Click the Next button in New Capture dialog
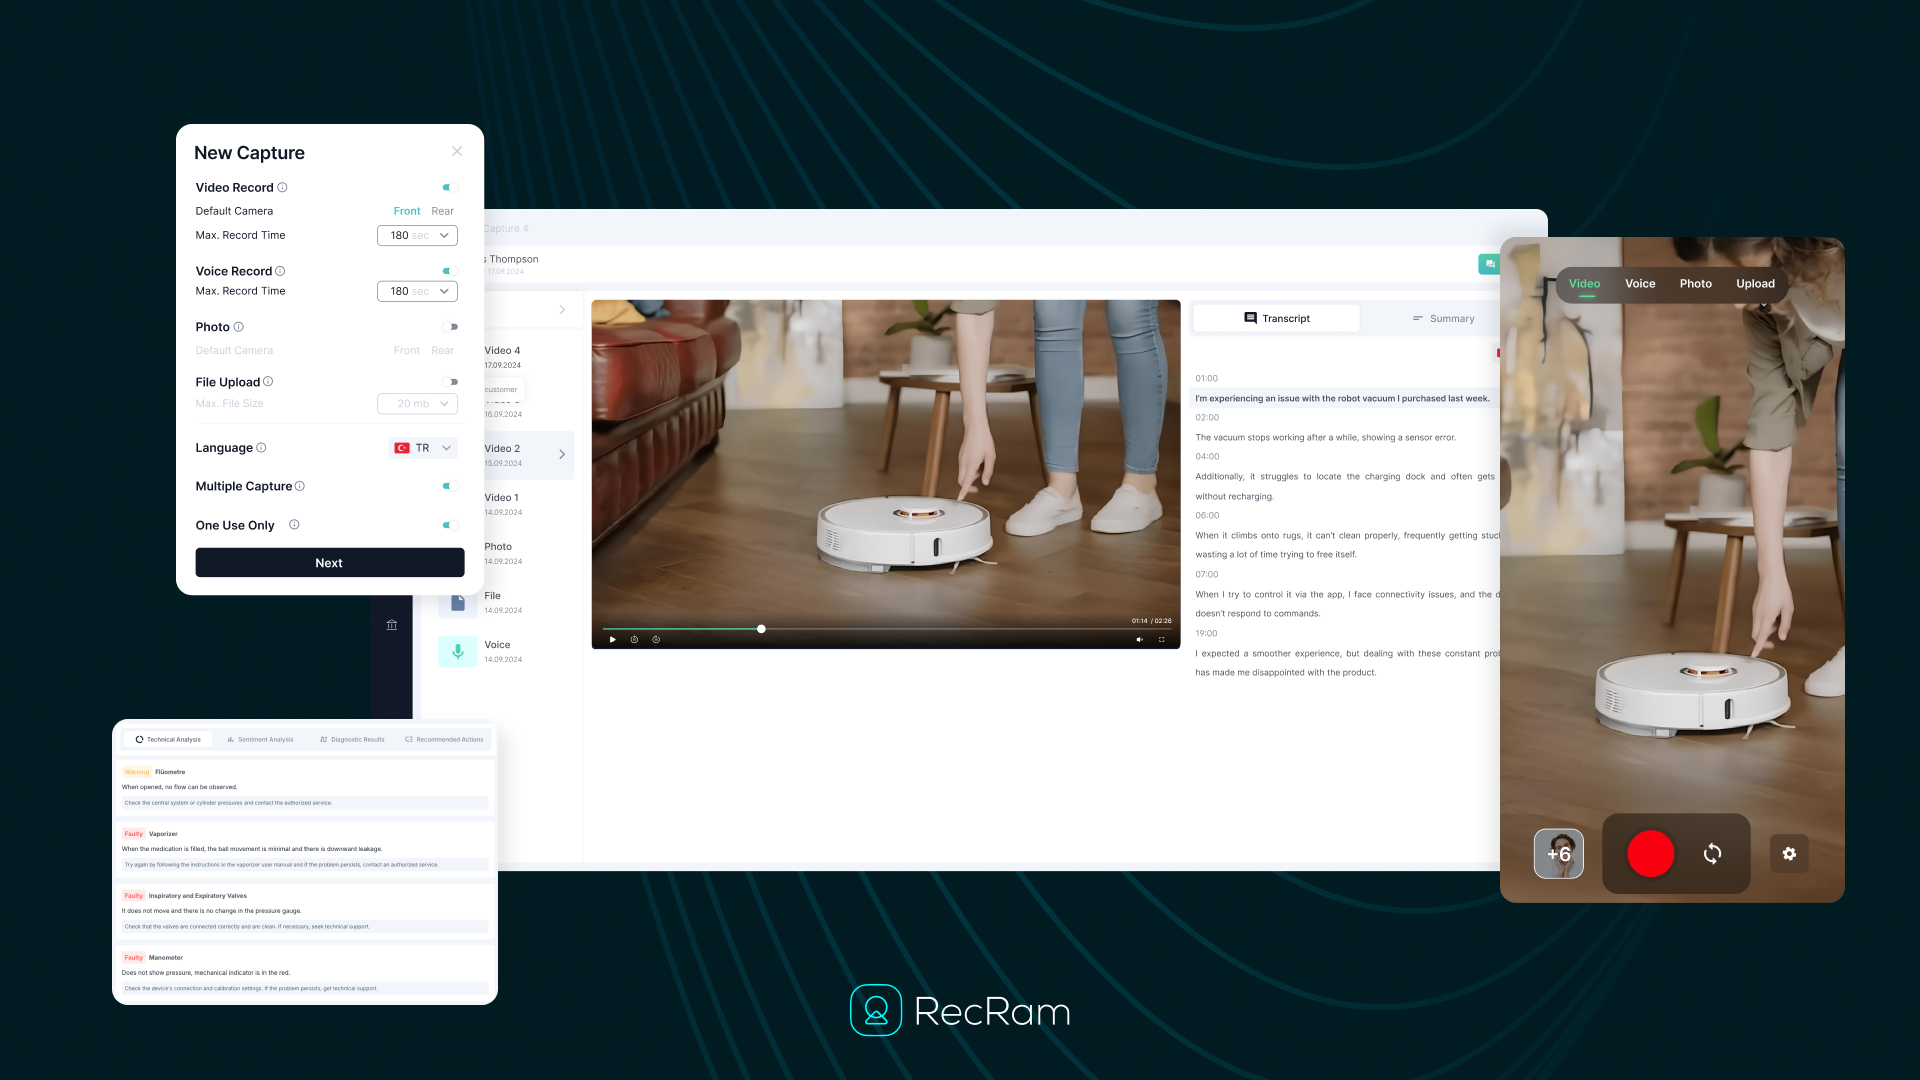Screen dimensions: 1920x1080 [330, 563]
